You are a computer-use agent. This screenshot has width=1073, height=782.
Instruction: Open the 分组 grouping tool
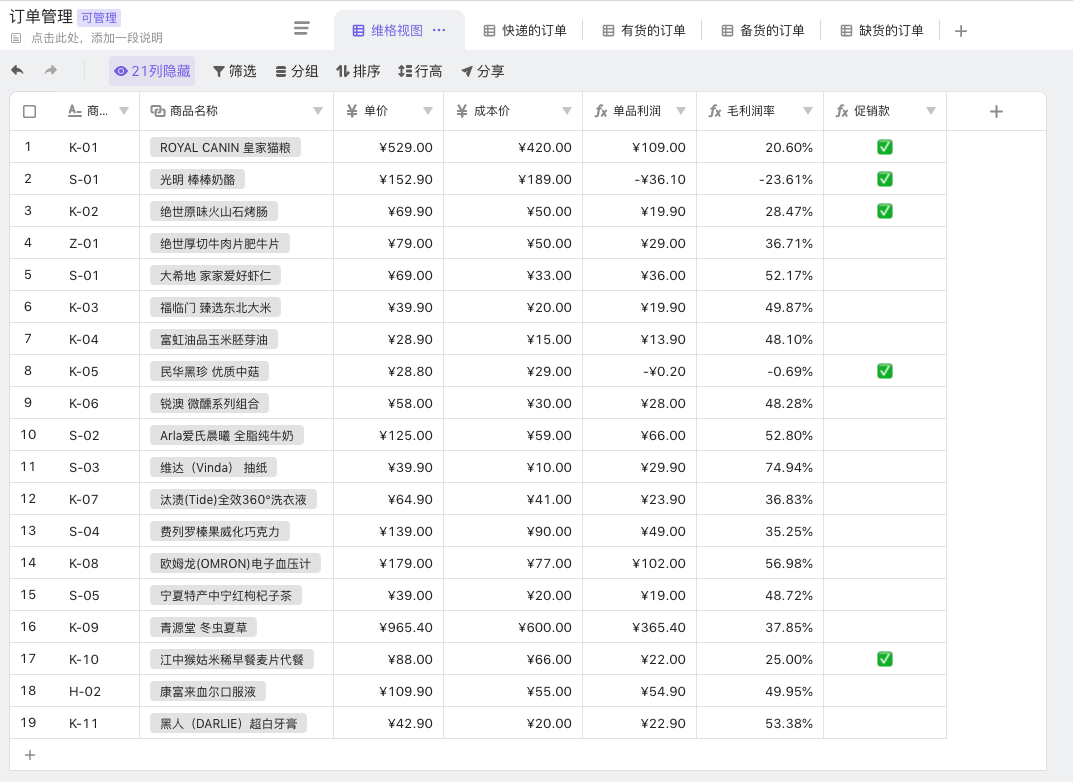pos(296,71)
